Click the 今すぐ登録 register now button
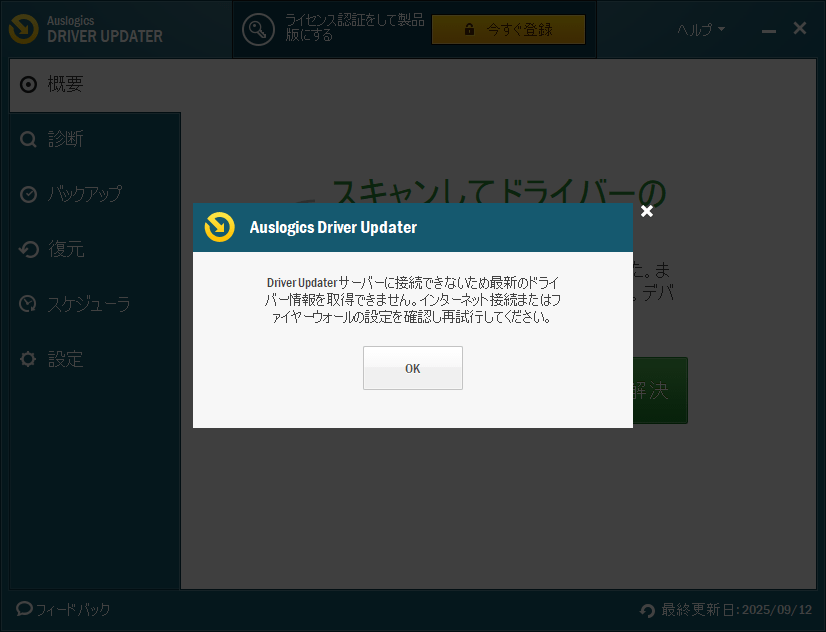 pos(508,29)
